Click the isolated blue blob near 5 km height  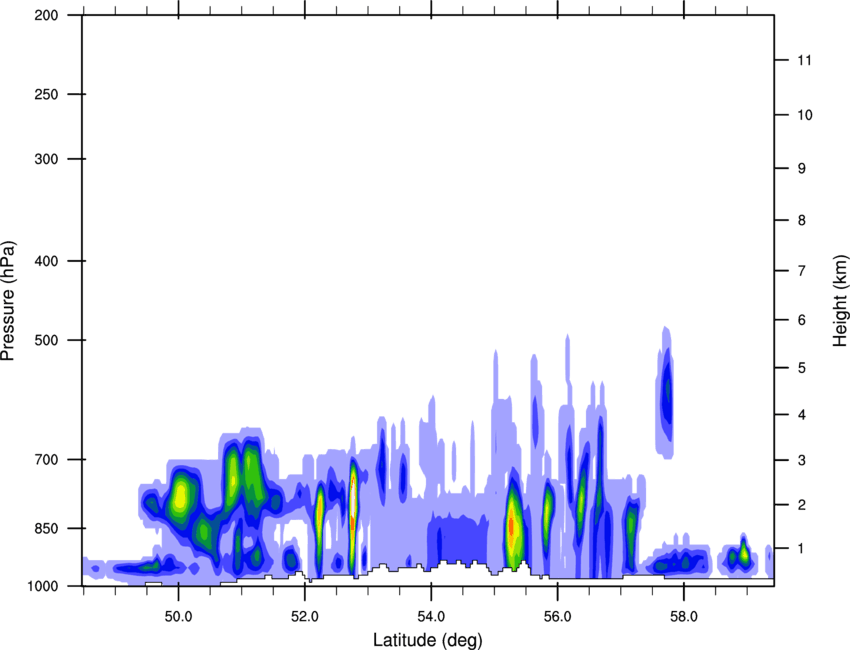tap(666, 393)
